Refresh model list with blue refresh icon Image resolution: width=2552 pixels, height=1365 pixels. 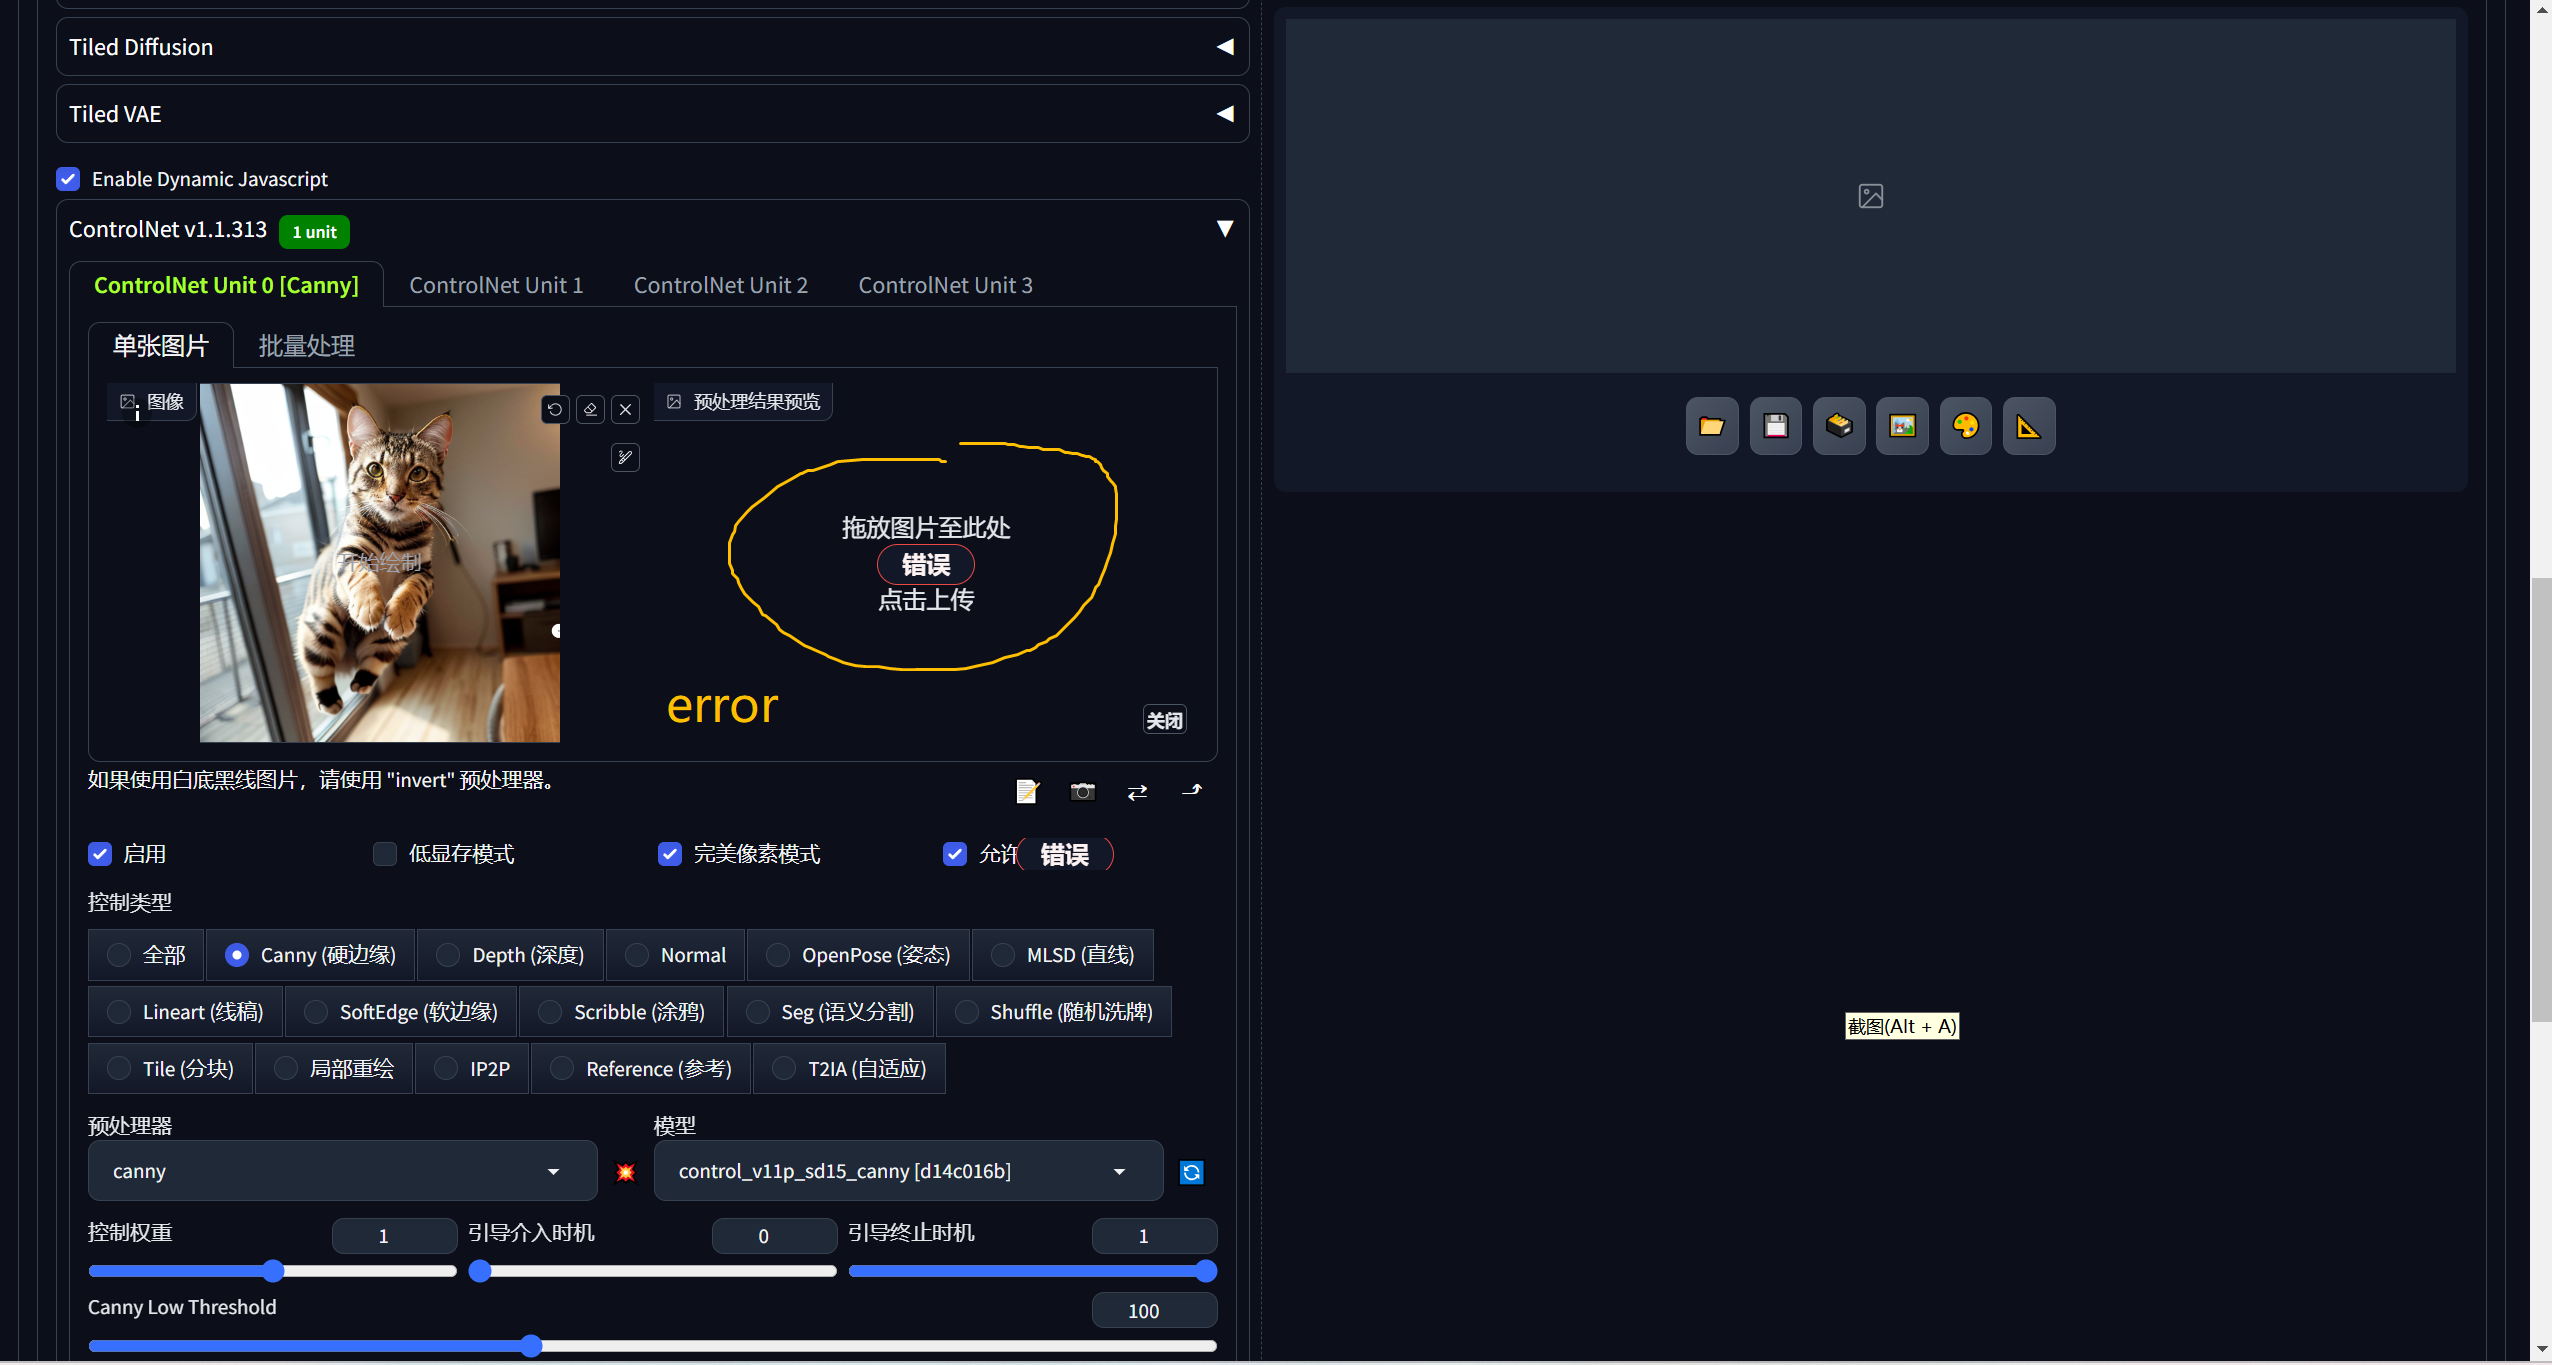click(1191, 1171)
